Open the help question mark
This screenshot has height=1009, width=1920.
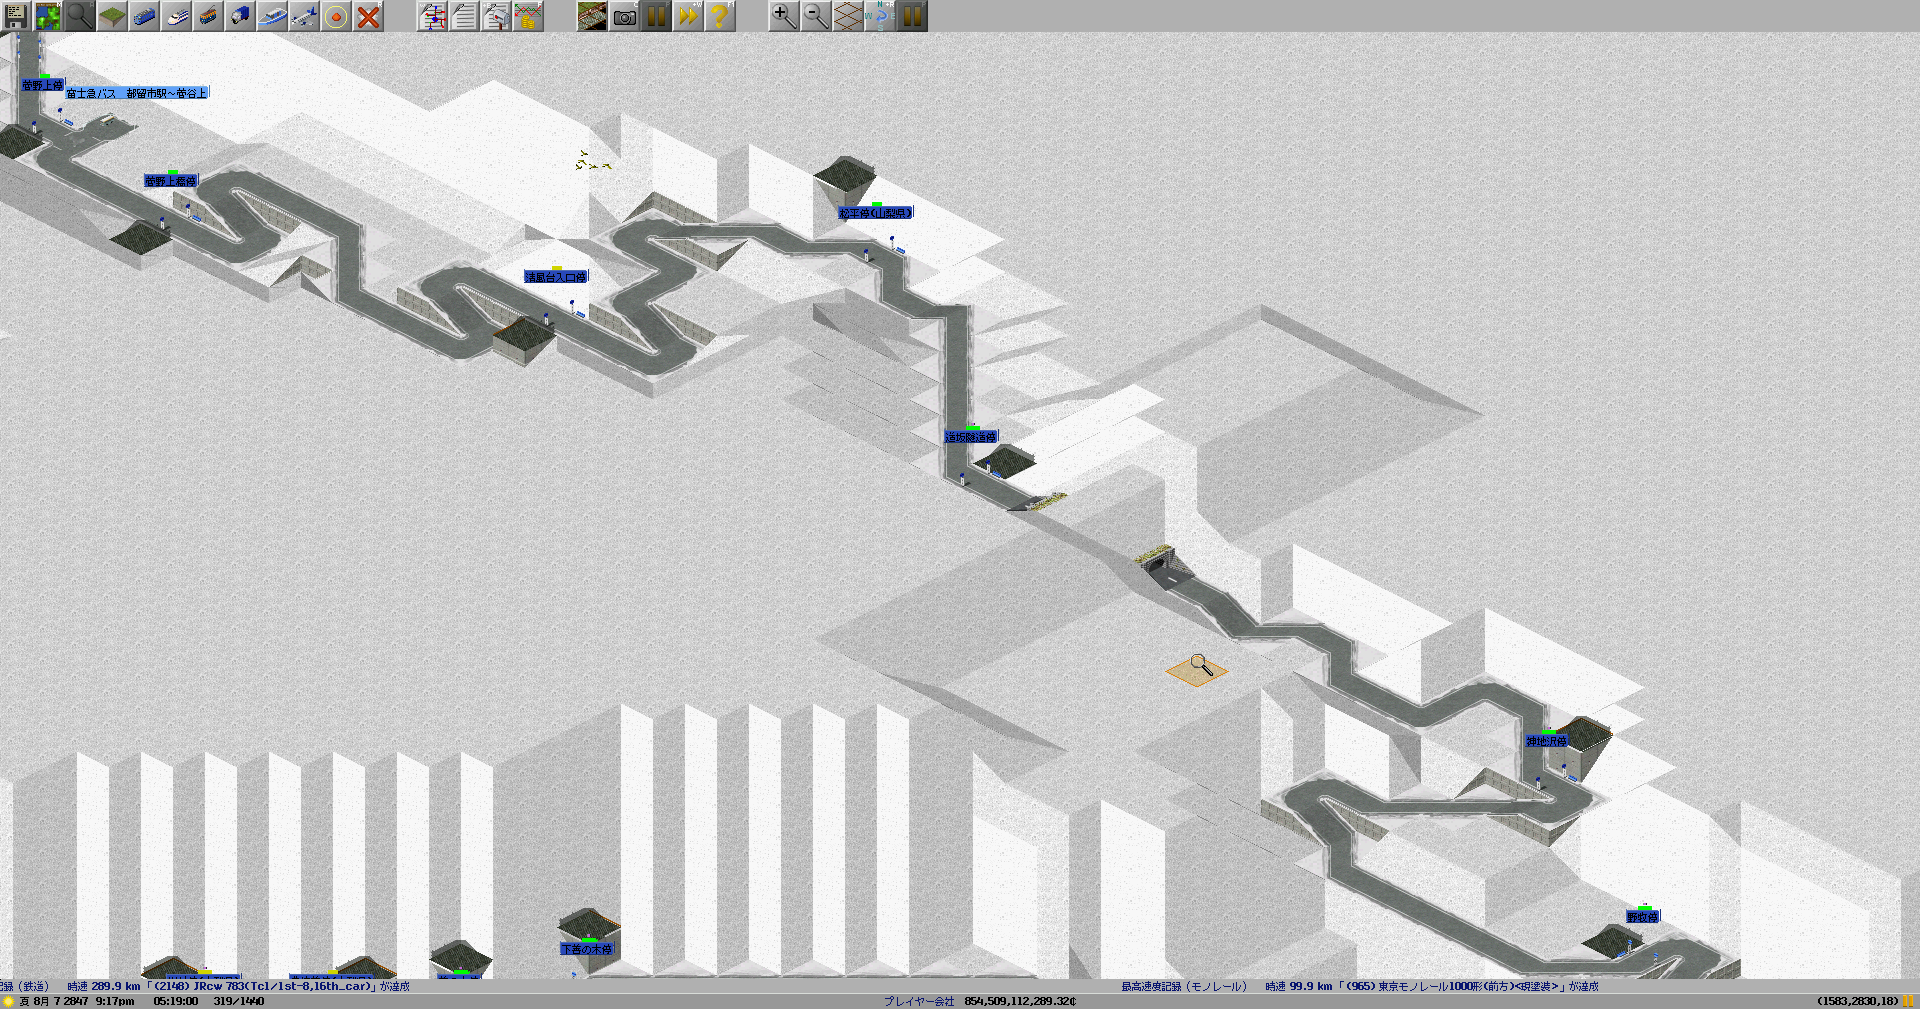click(x=720, y=16)
